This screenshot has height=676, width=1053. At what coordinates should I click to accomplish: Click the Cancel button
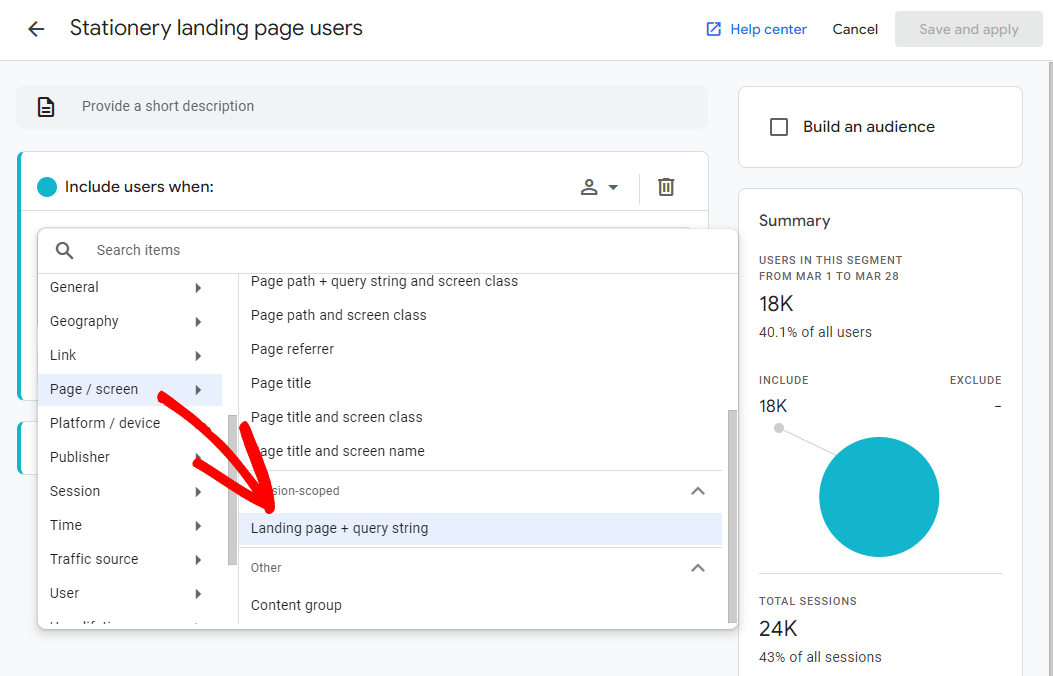tap(855, 29)
